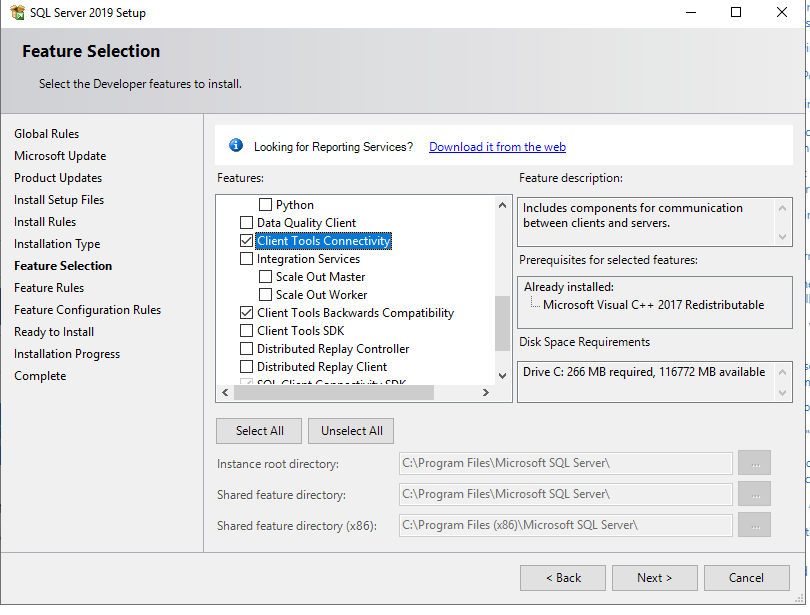
Task: Click the Instance root directory field
Action: [566, 463]
